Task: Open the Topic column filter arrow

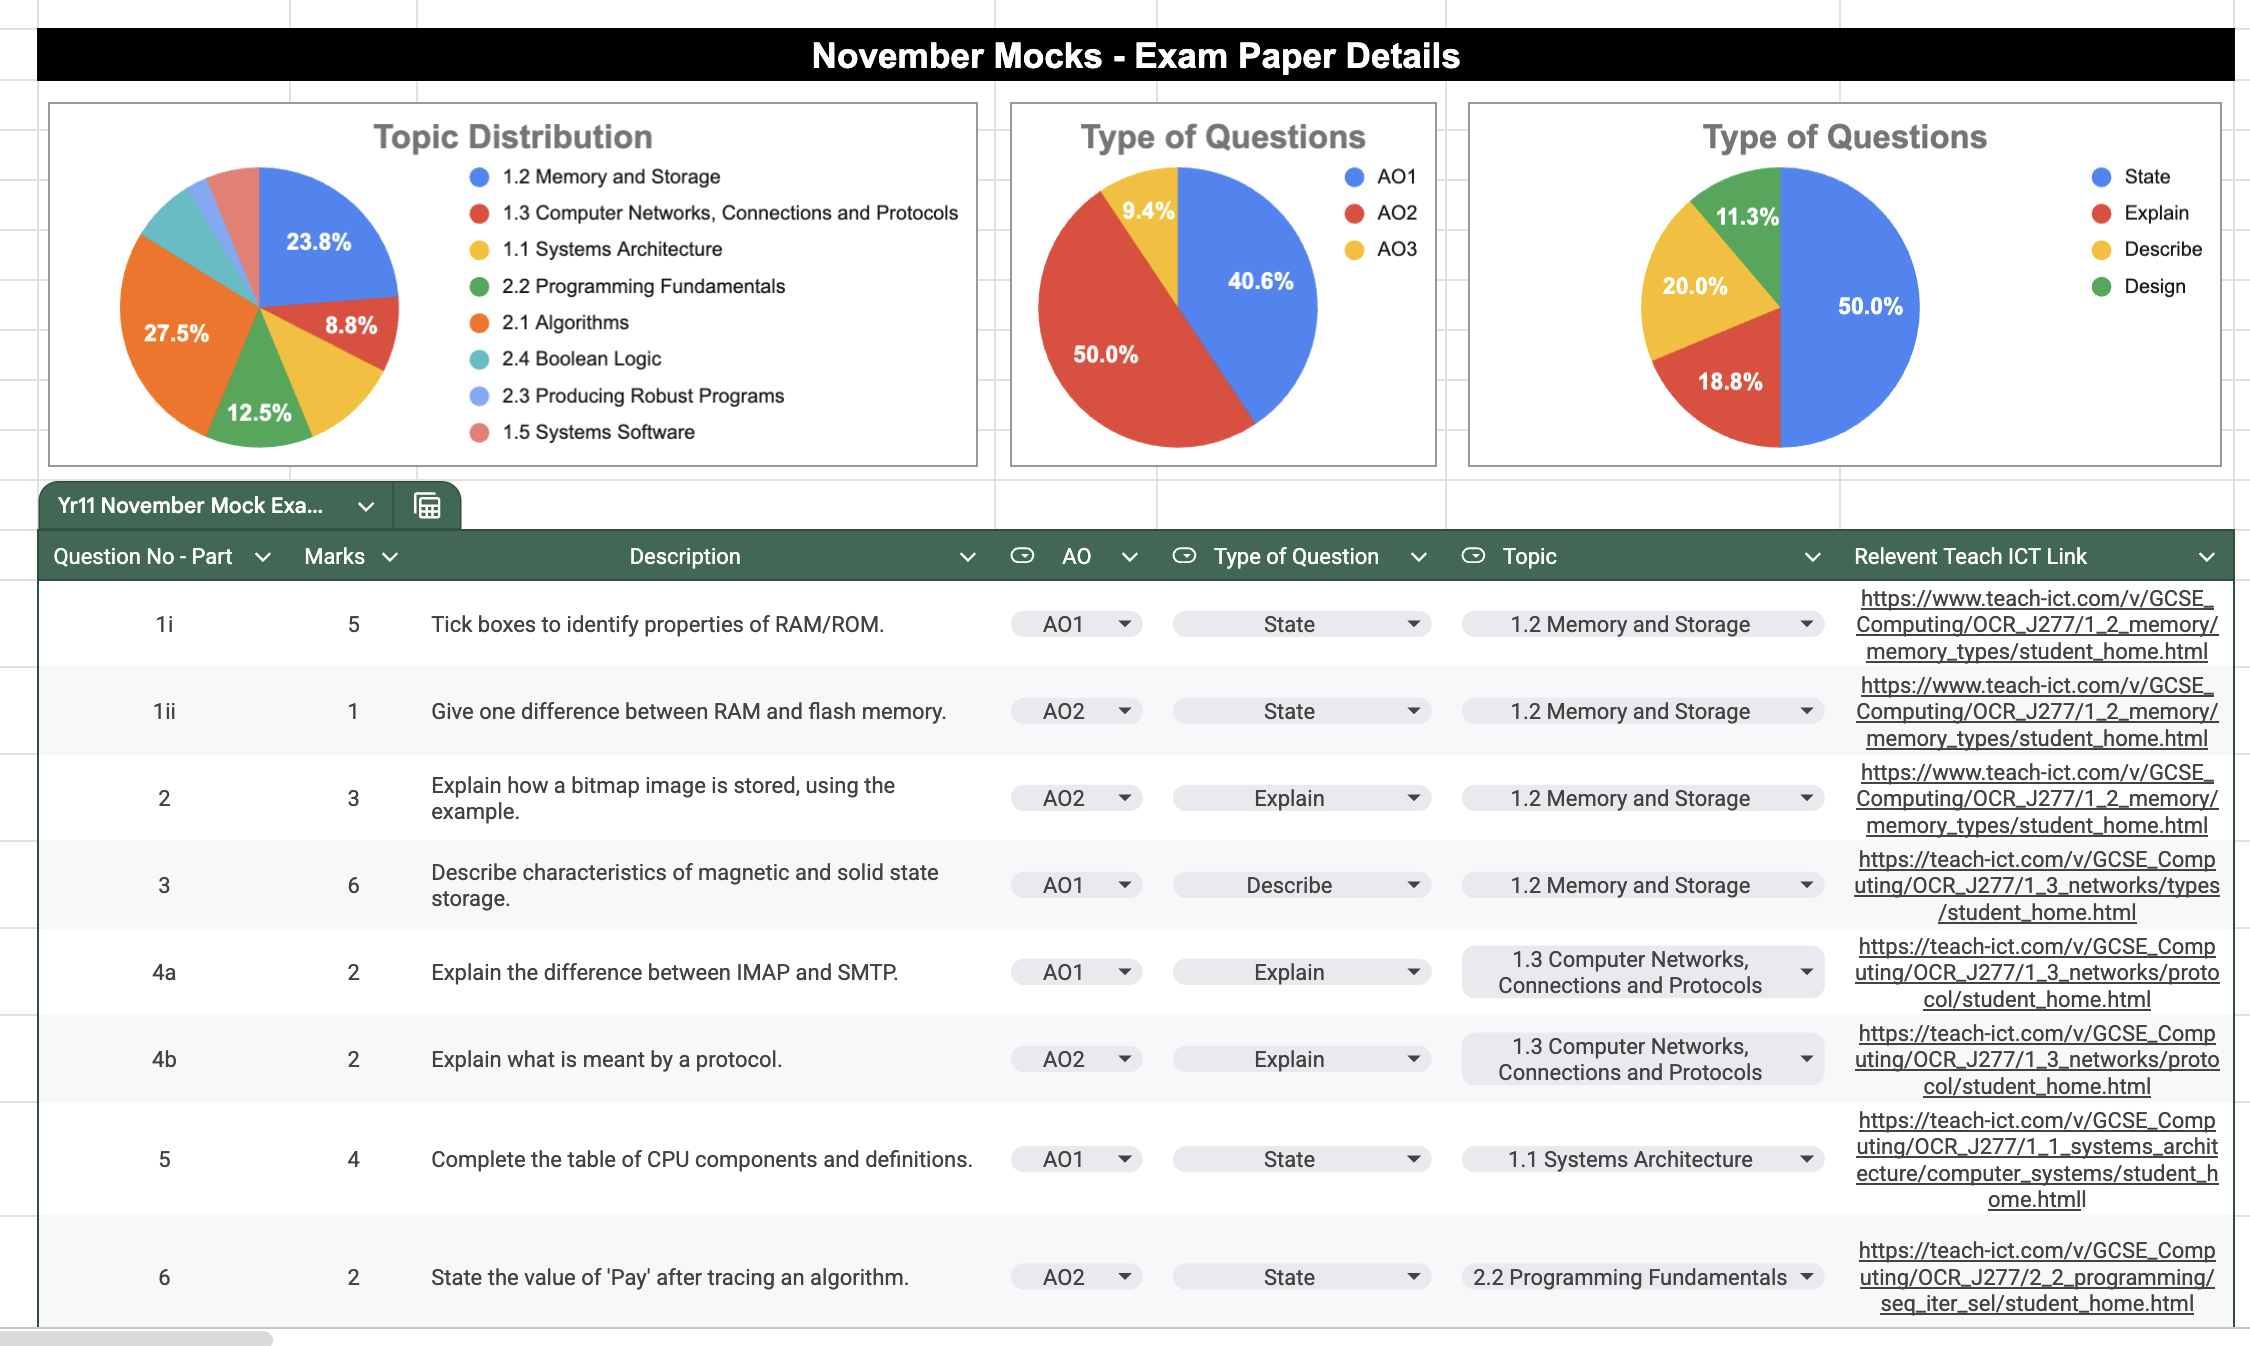Action: (1812, 557)
